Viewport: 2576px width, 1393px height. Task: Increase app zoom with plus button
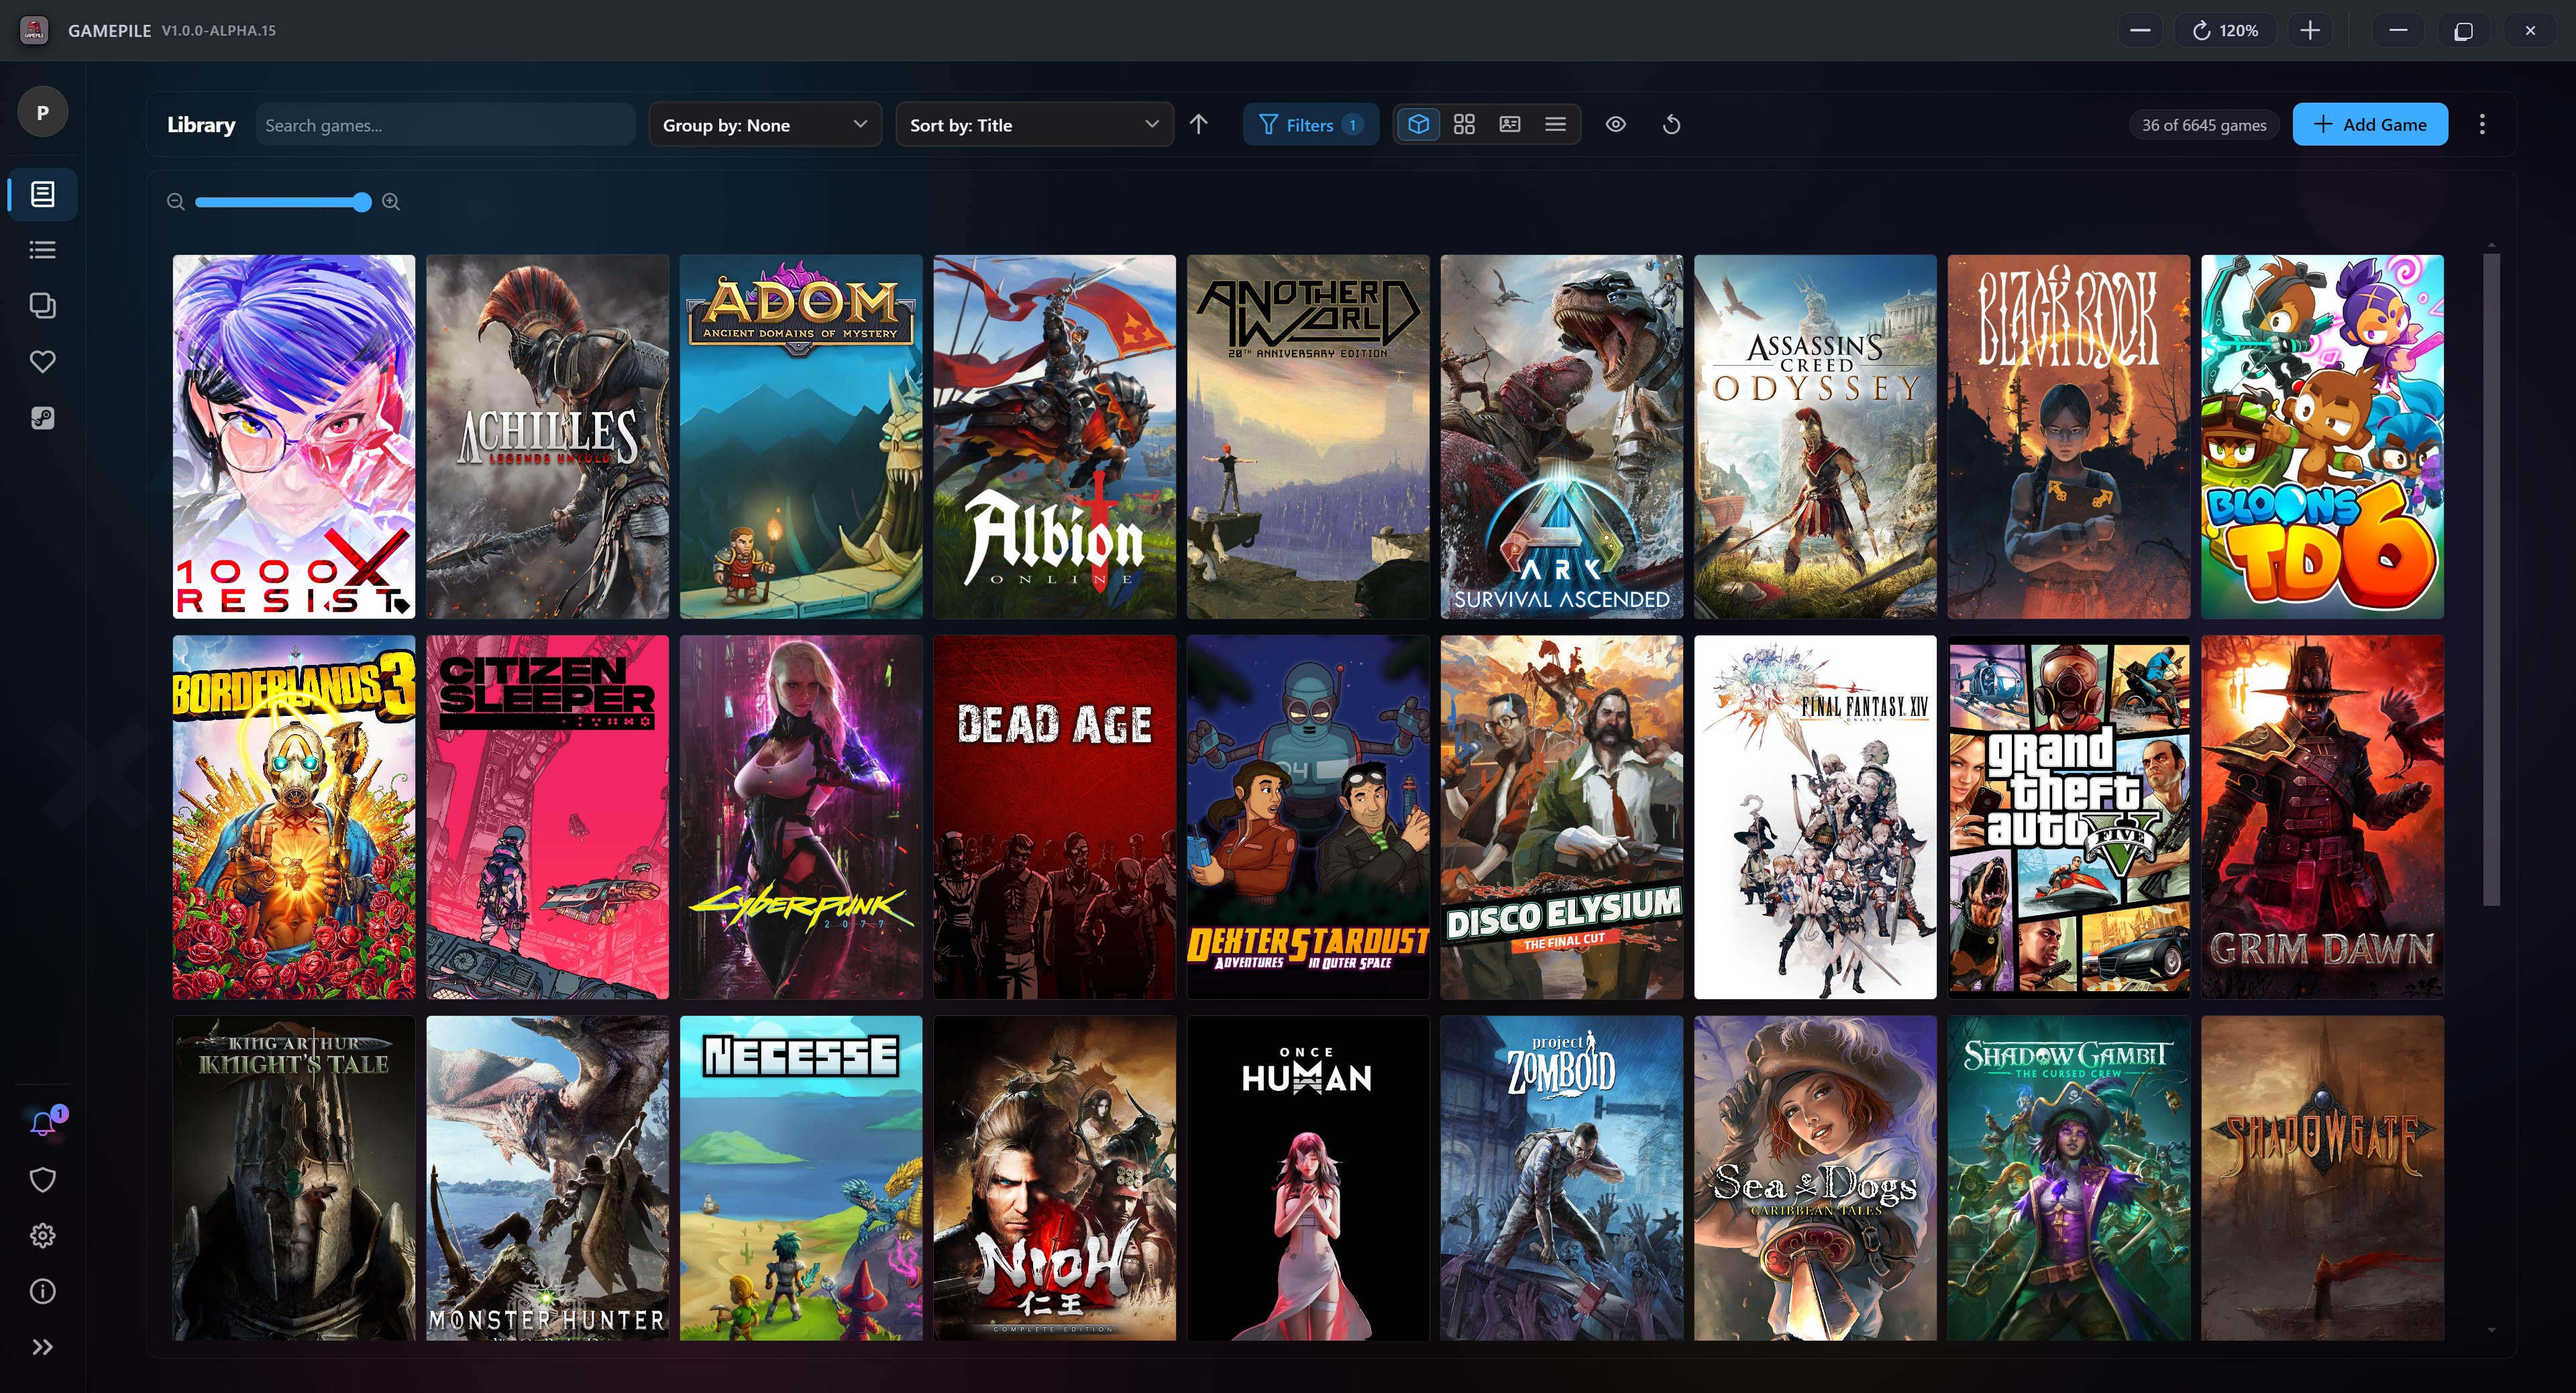pos(2310,30)
